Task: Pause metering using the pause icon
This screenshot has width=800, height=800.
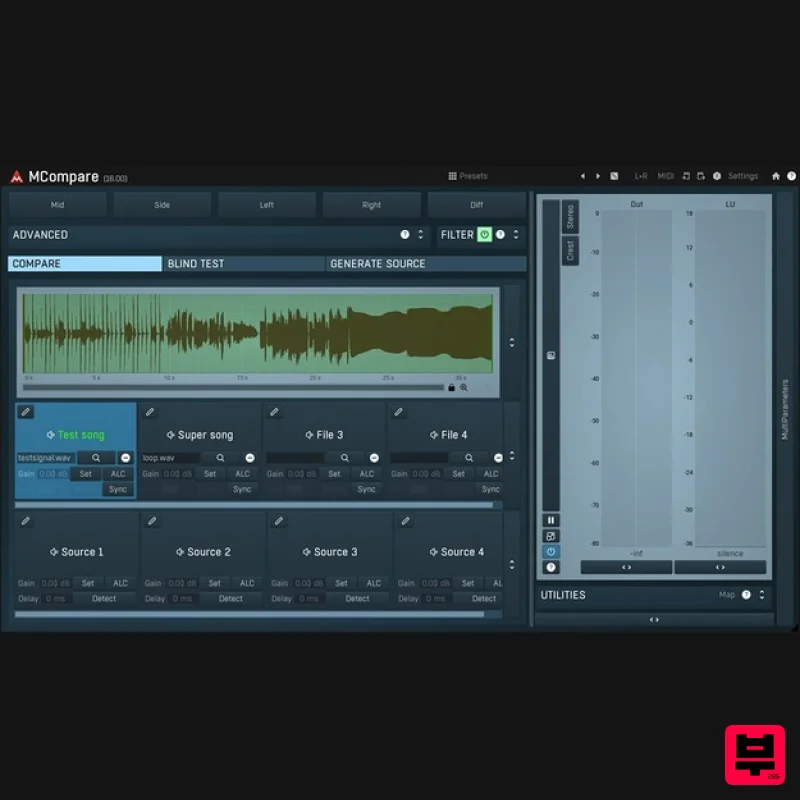Action: click(x=551, y=519)
